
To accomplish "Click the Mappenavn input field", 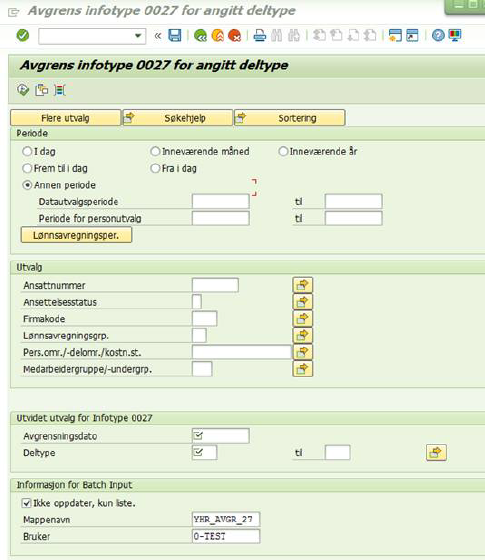I will (x=226, y=519).
